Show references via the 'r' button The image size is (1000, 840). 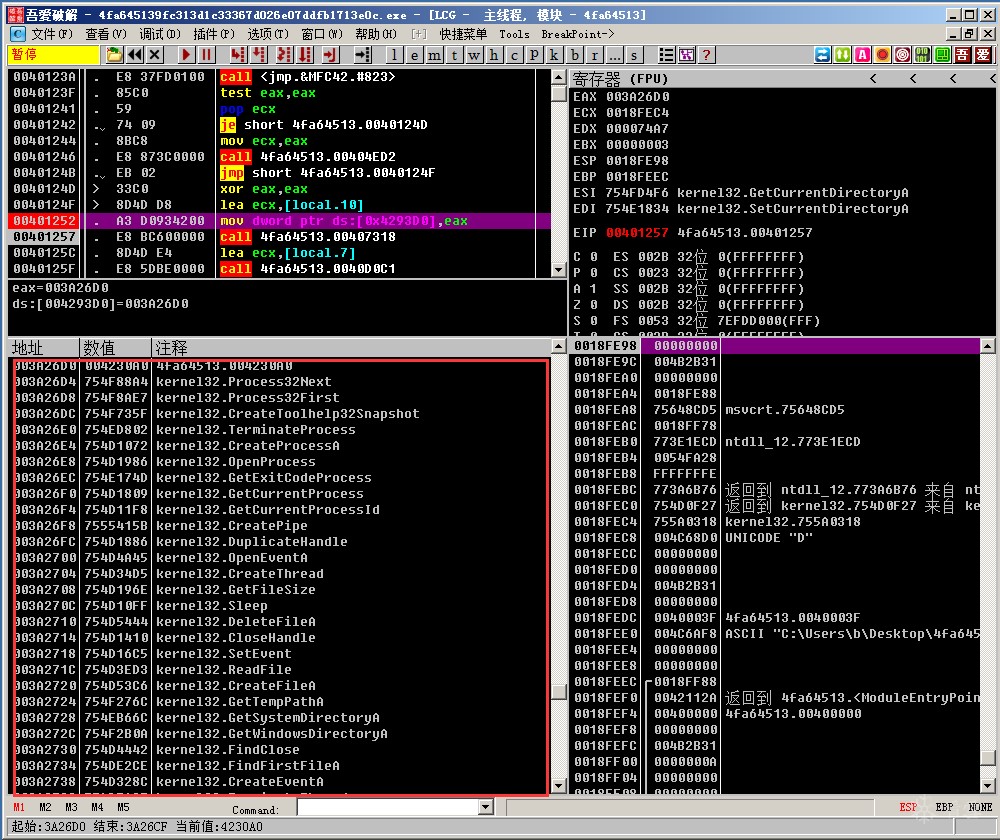[594, 55]
